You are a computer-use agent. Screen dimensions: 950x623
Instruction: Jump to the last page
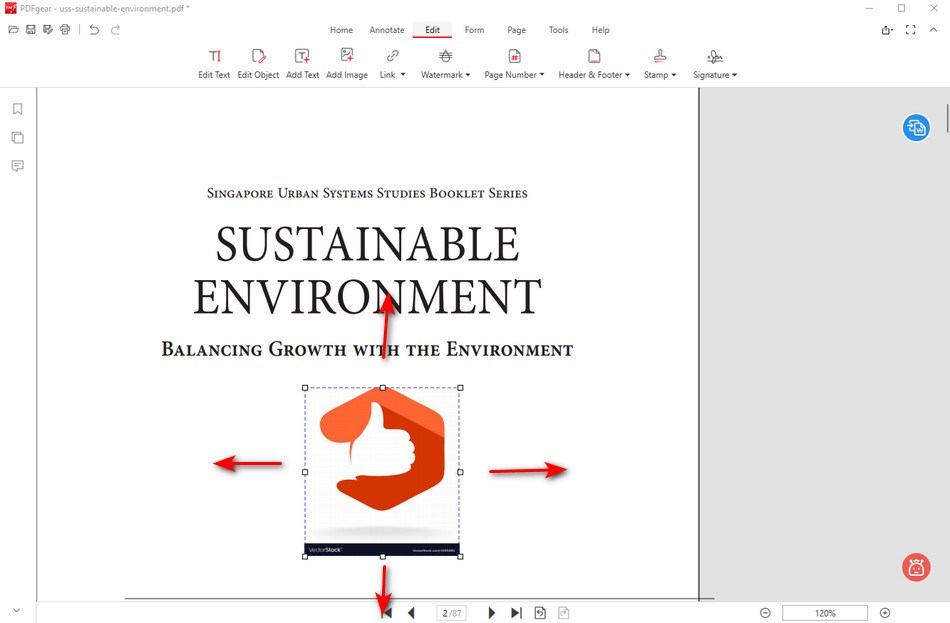pos(516,613)
